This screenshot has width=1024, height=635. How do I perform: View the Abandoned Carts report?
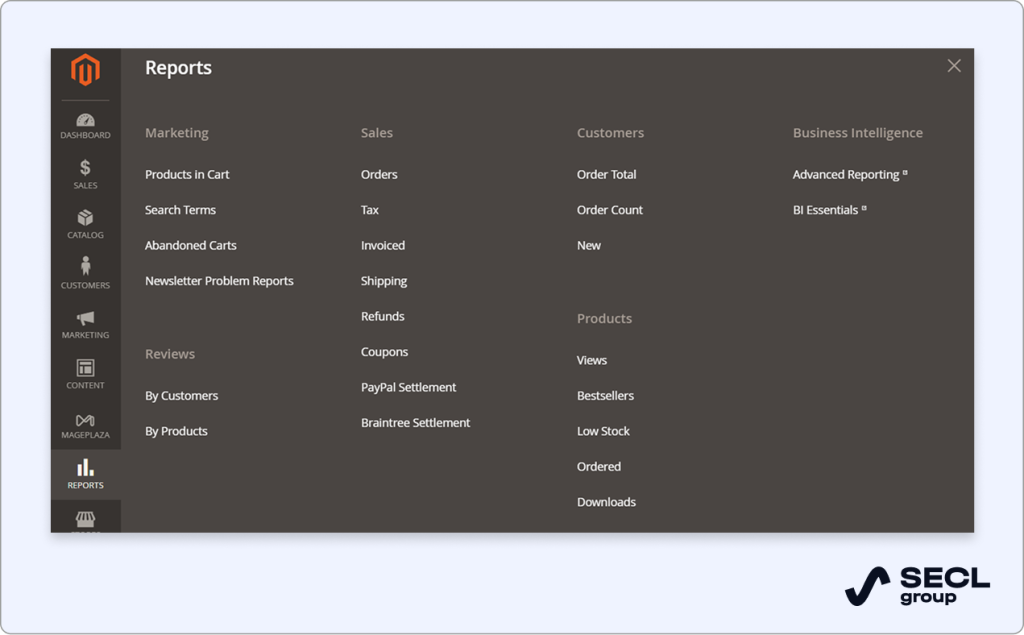(x=190, y=246)
